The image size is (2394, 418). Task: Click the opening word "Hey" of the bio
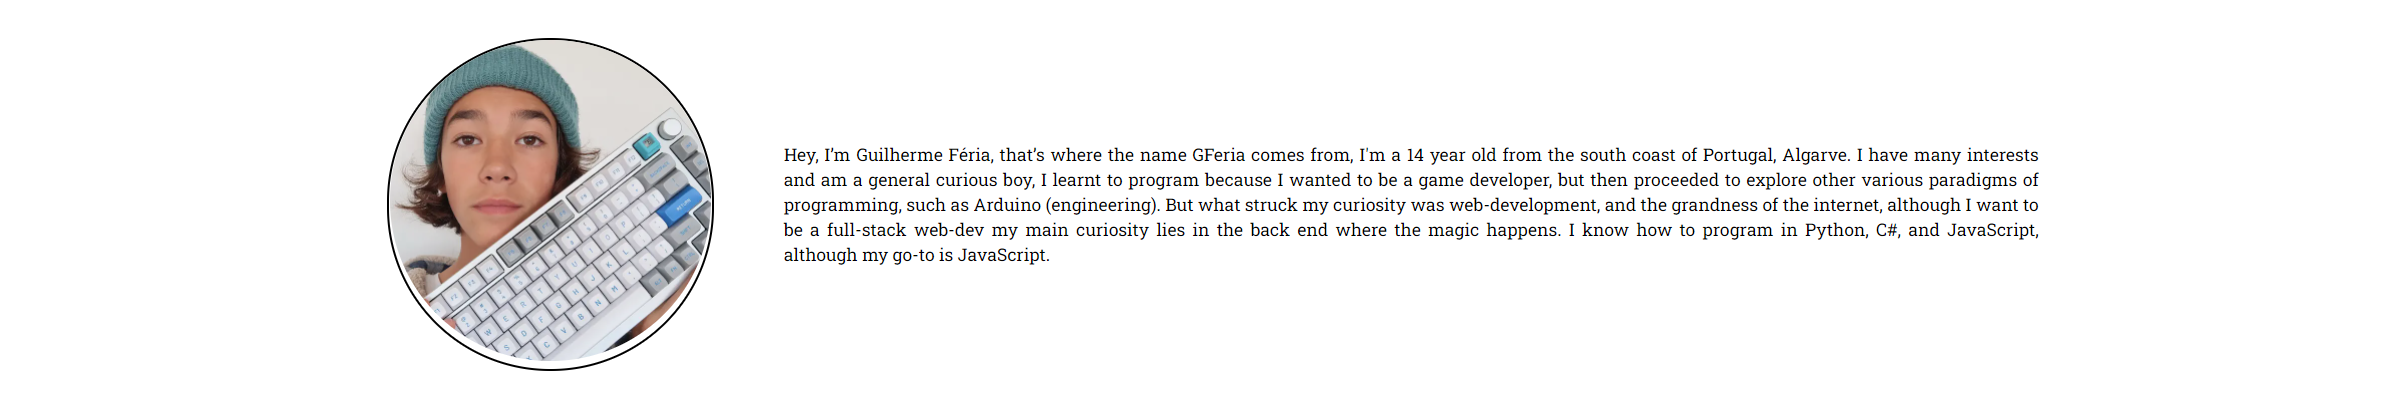(800, 155)
